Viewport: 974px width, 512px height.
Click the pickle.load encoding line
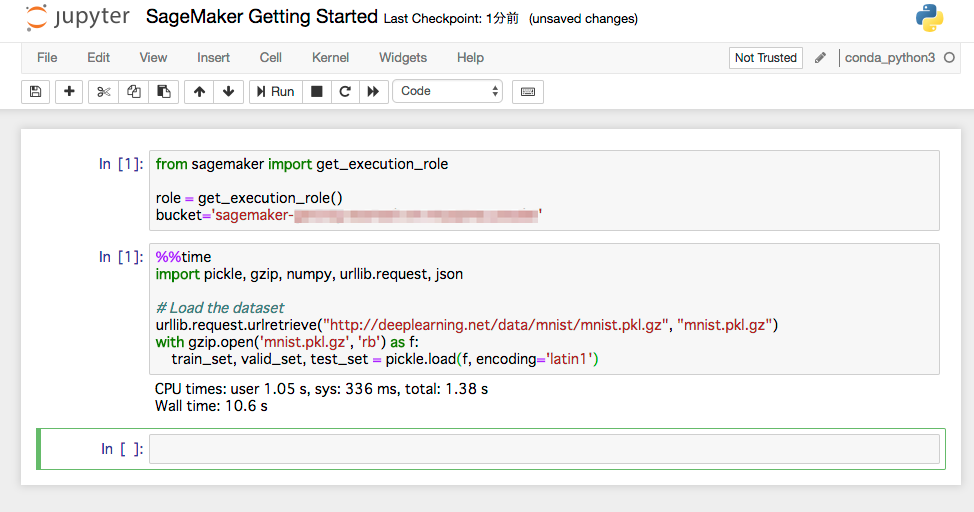tap(385, 359)
